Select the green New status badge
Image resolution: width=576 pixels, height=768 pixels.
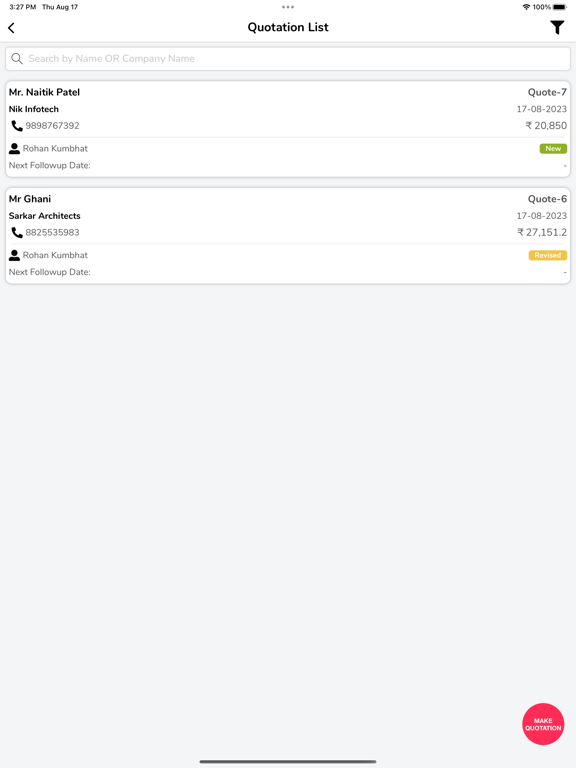(553, 148)
